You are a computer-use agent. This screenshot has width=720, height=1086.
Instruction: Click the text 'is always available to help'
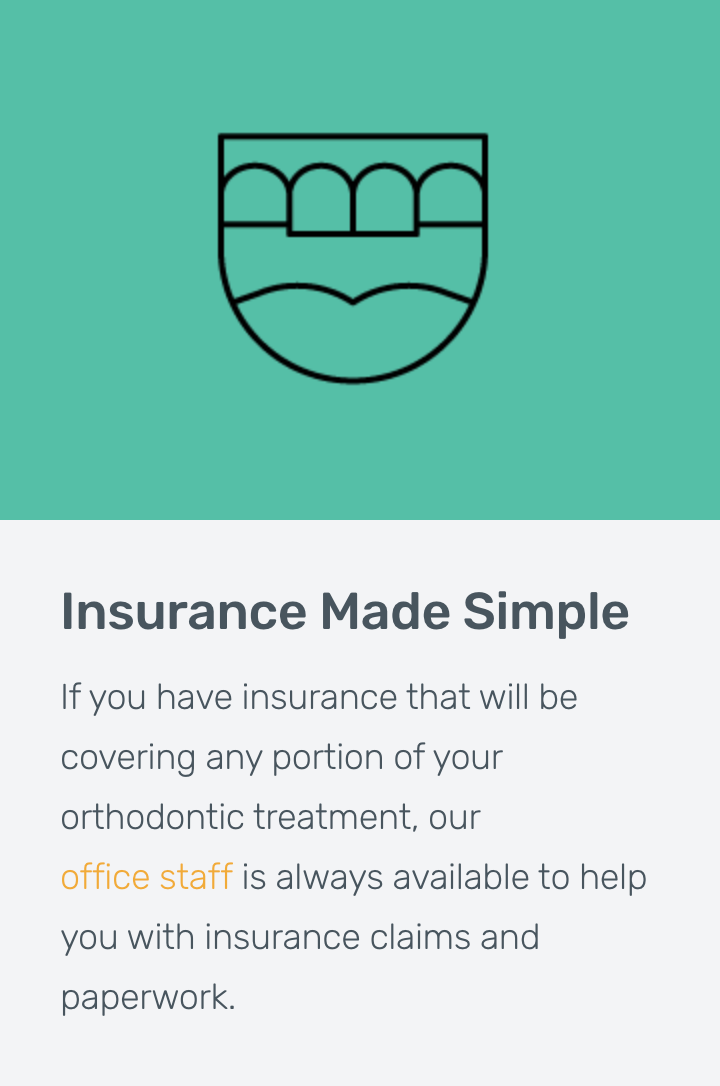tap(444, 877)
